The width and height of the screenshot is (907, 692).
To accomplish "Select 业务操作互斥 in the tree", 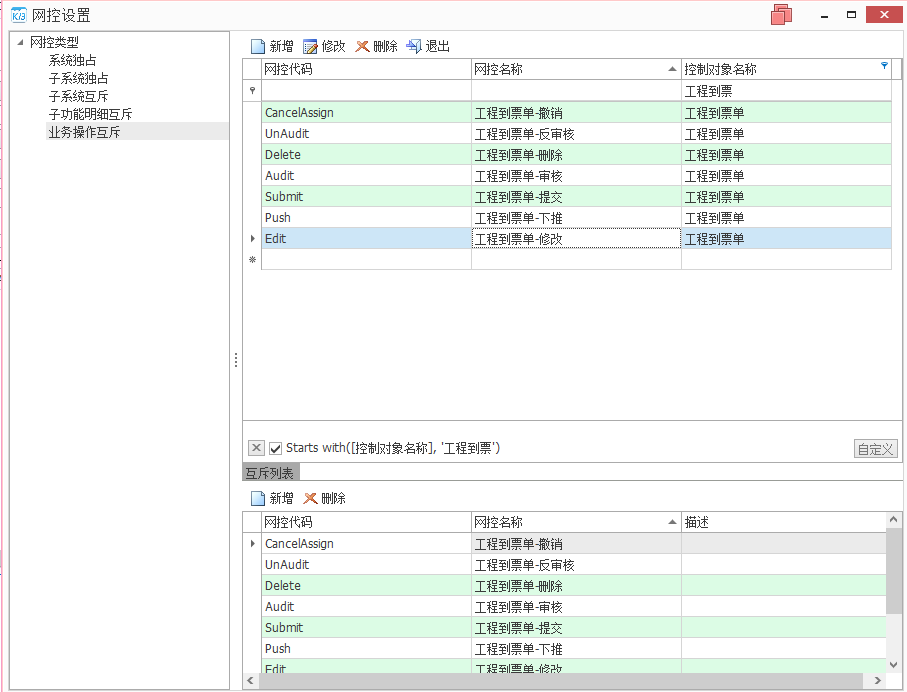I will click(84, 132).
